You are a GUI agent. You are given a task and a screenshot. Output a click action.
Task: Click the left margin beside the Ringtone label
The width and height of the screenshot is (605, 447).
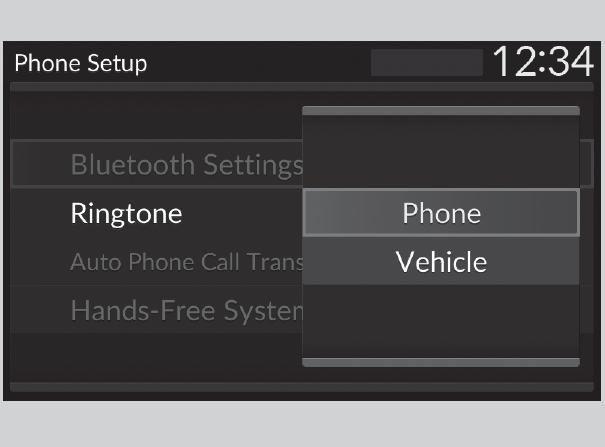click(x=38, y=213)
